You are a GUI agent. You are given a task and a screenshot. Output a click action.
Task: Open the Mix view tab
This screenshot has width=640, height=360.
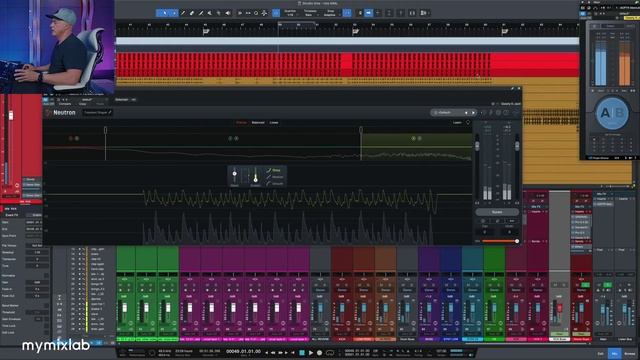point(614,353)
